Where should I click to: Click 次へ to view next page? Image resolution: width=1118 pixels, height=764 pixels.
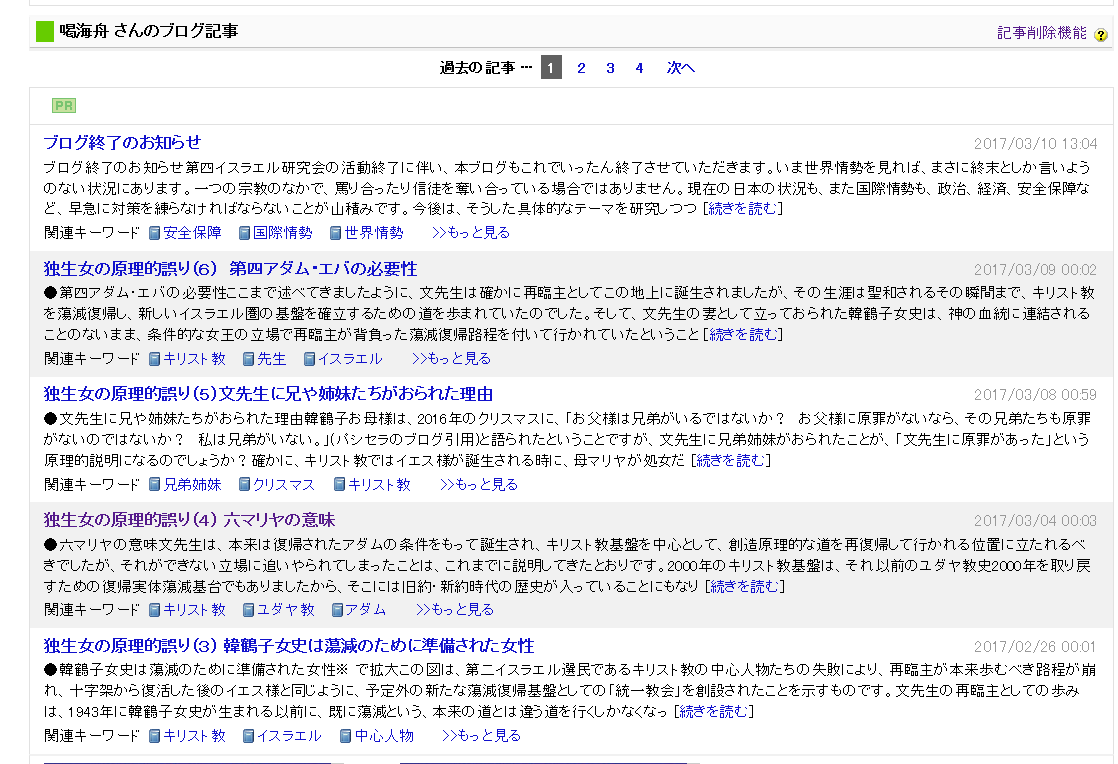coord(681,68)
